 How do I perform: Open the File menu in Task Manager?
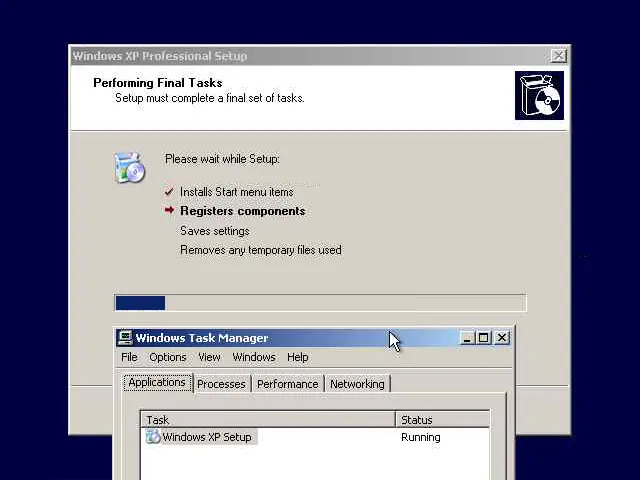coord(129,357)
